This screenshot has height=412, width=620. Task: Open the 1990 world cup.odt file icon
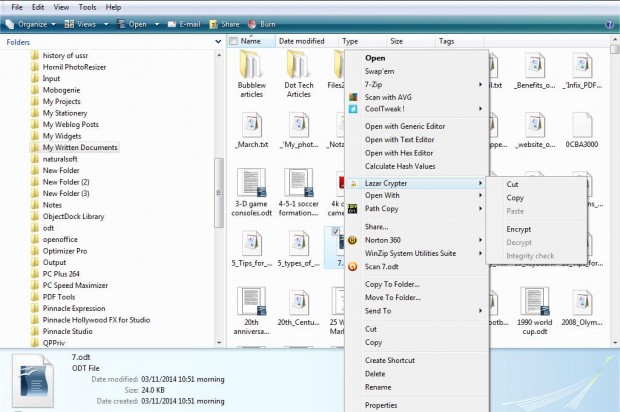tap(536, 302)
